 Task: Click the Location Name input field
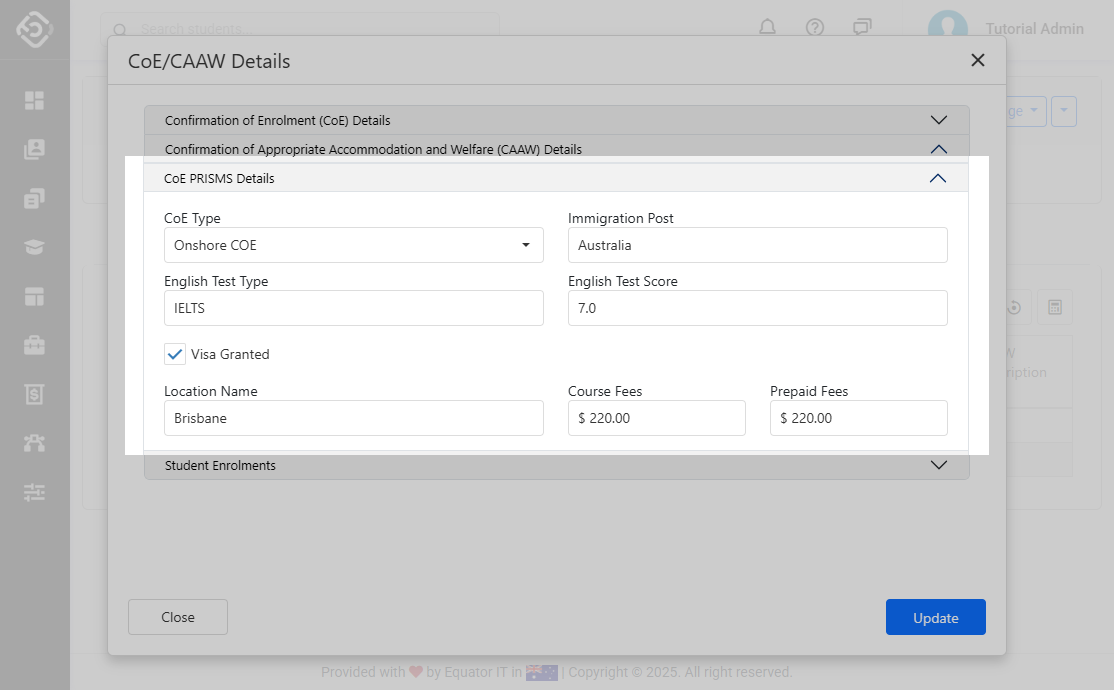(x=353, y=418)
